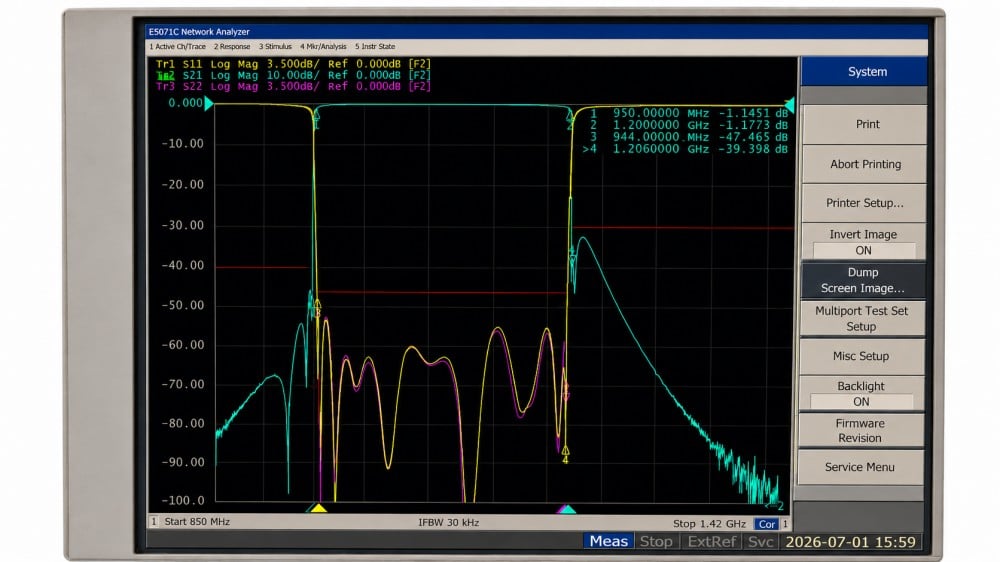
Task: Click the Stop 1.42 GHz field
Action: (709, 524)
